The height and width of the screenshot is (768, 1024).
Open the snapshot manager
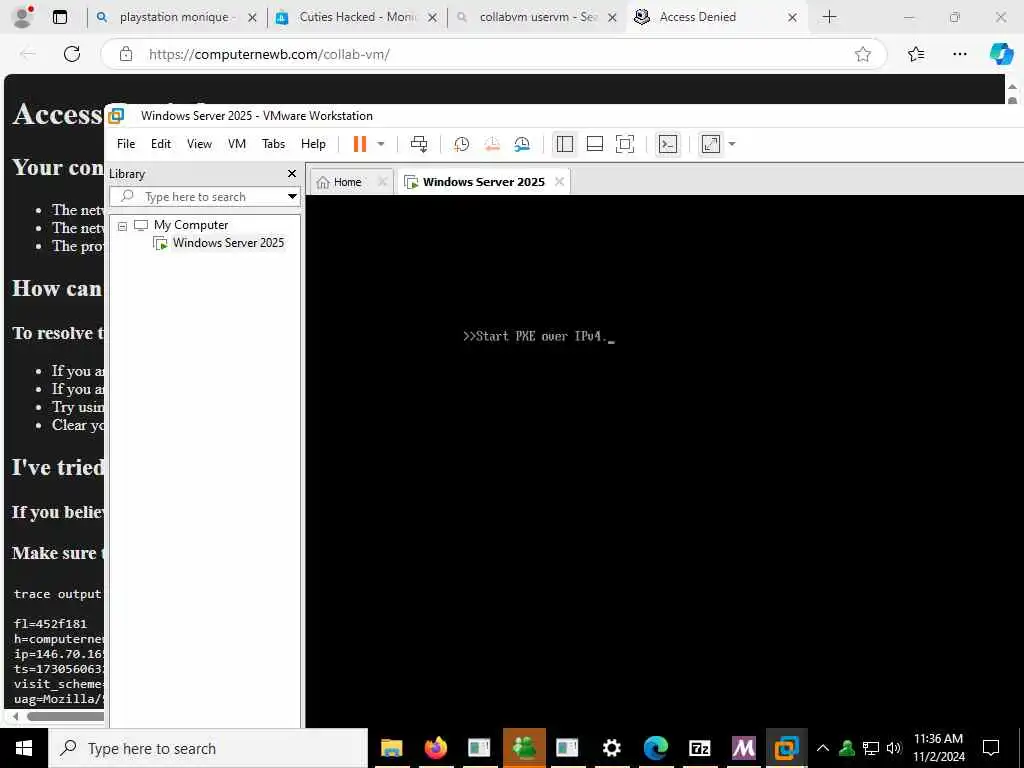[522, 144]
